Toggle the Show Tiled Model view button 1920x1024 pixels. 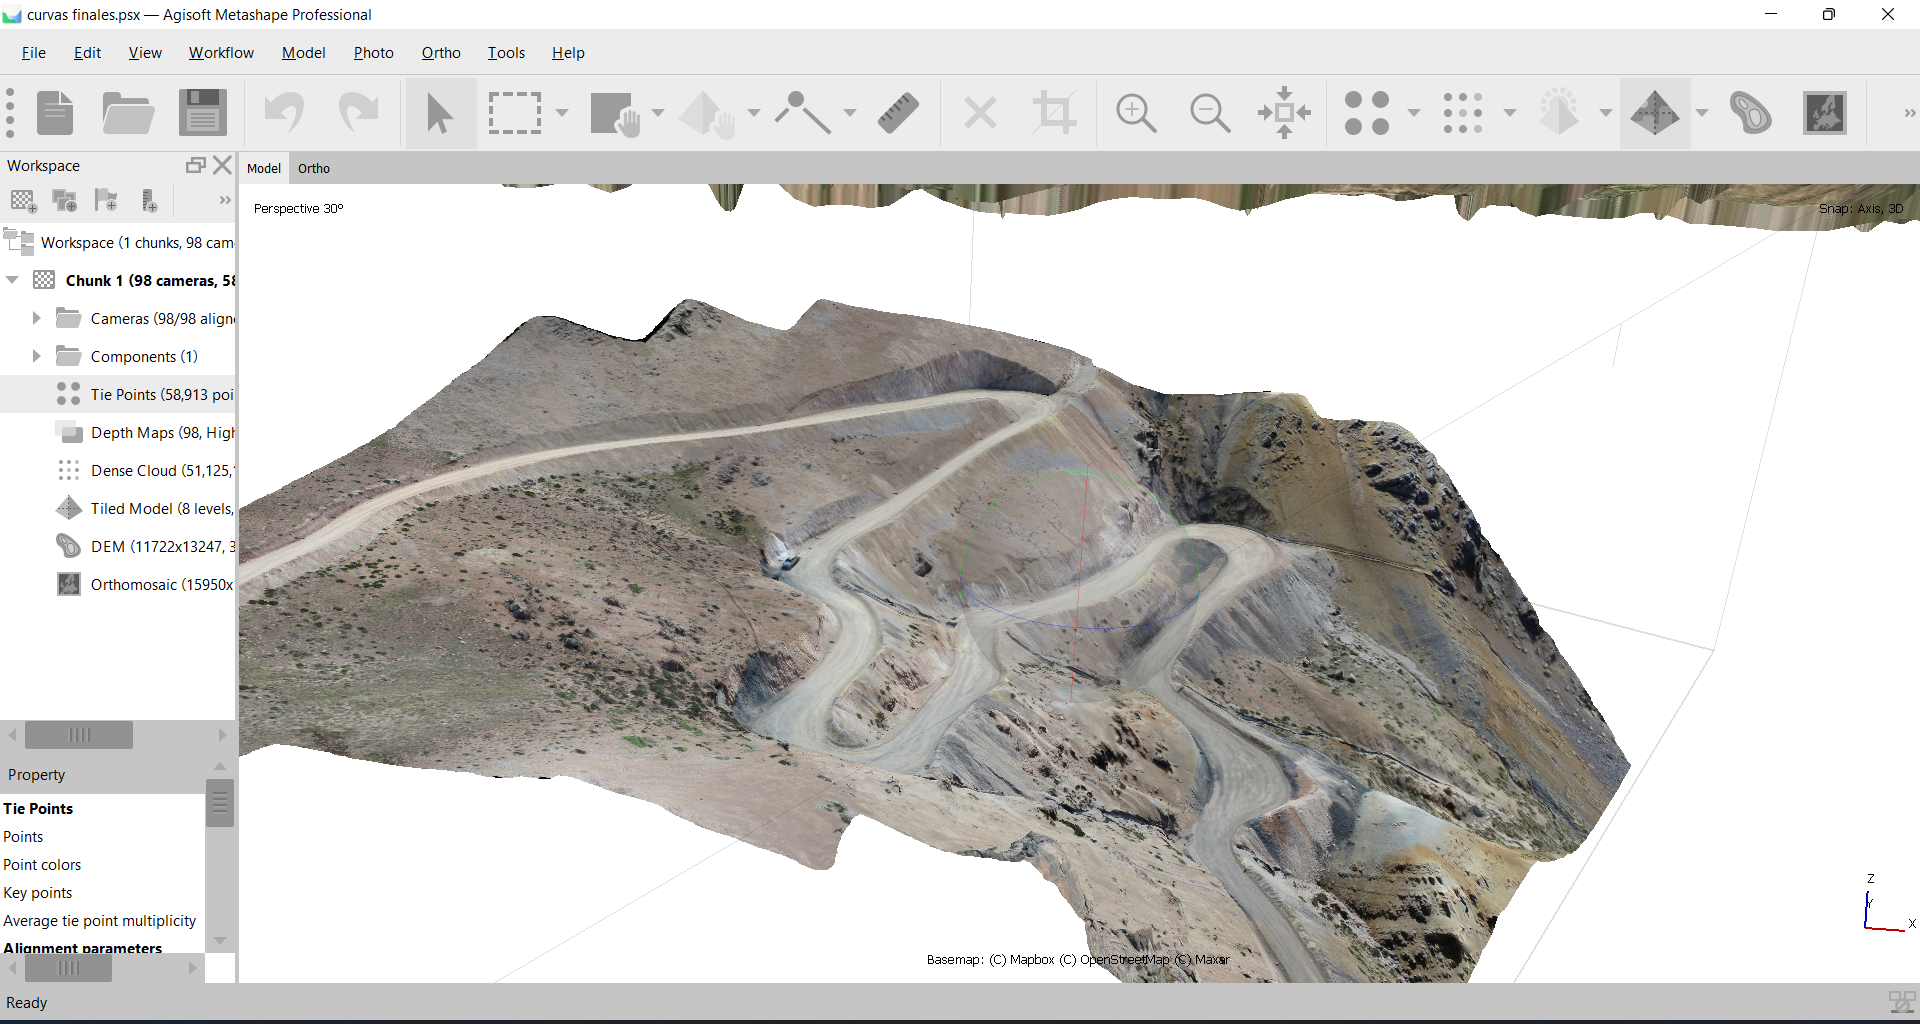(x=1655, y=113)
